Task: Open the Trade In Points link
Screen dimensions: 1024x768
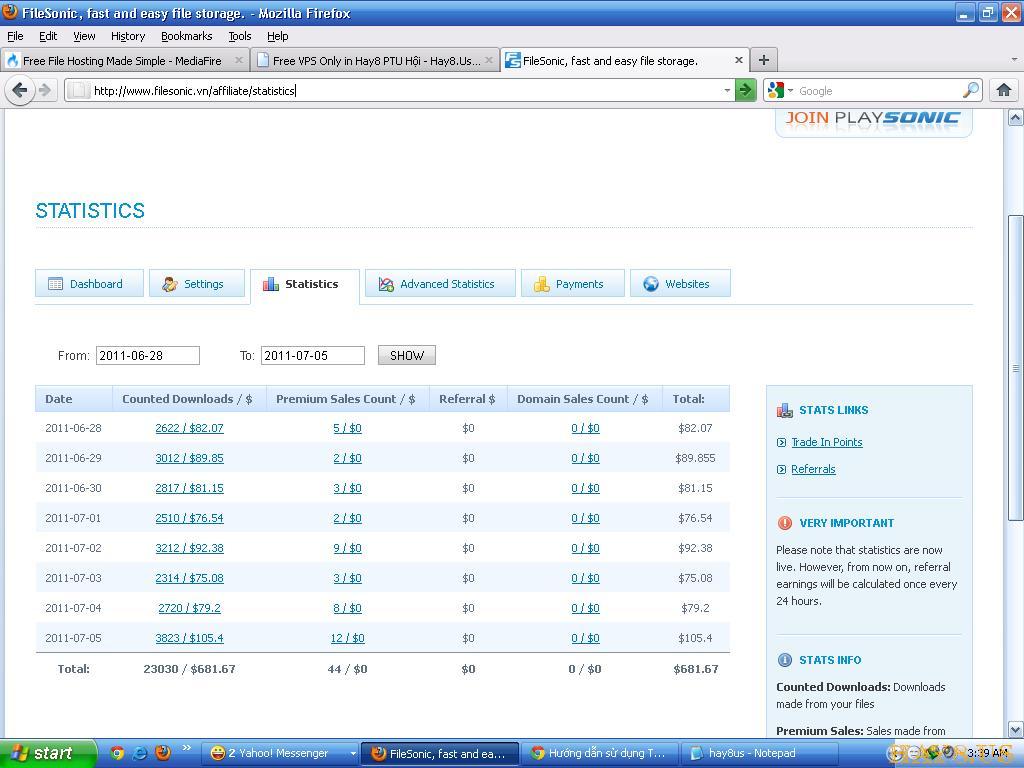Action: click(827, 442)
